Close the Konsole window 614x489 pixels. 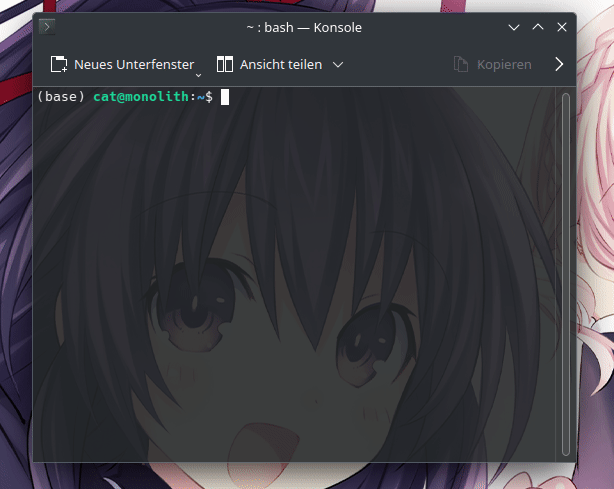pyautogui.click(x=560, y=27)
